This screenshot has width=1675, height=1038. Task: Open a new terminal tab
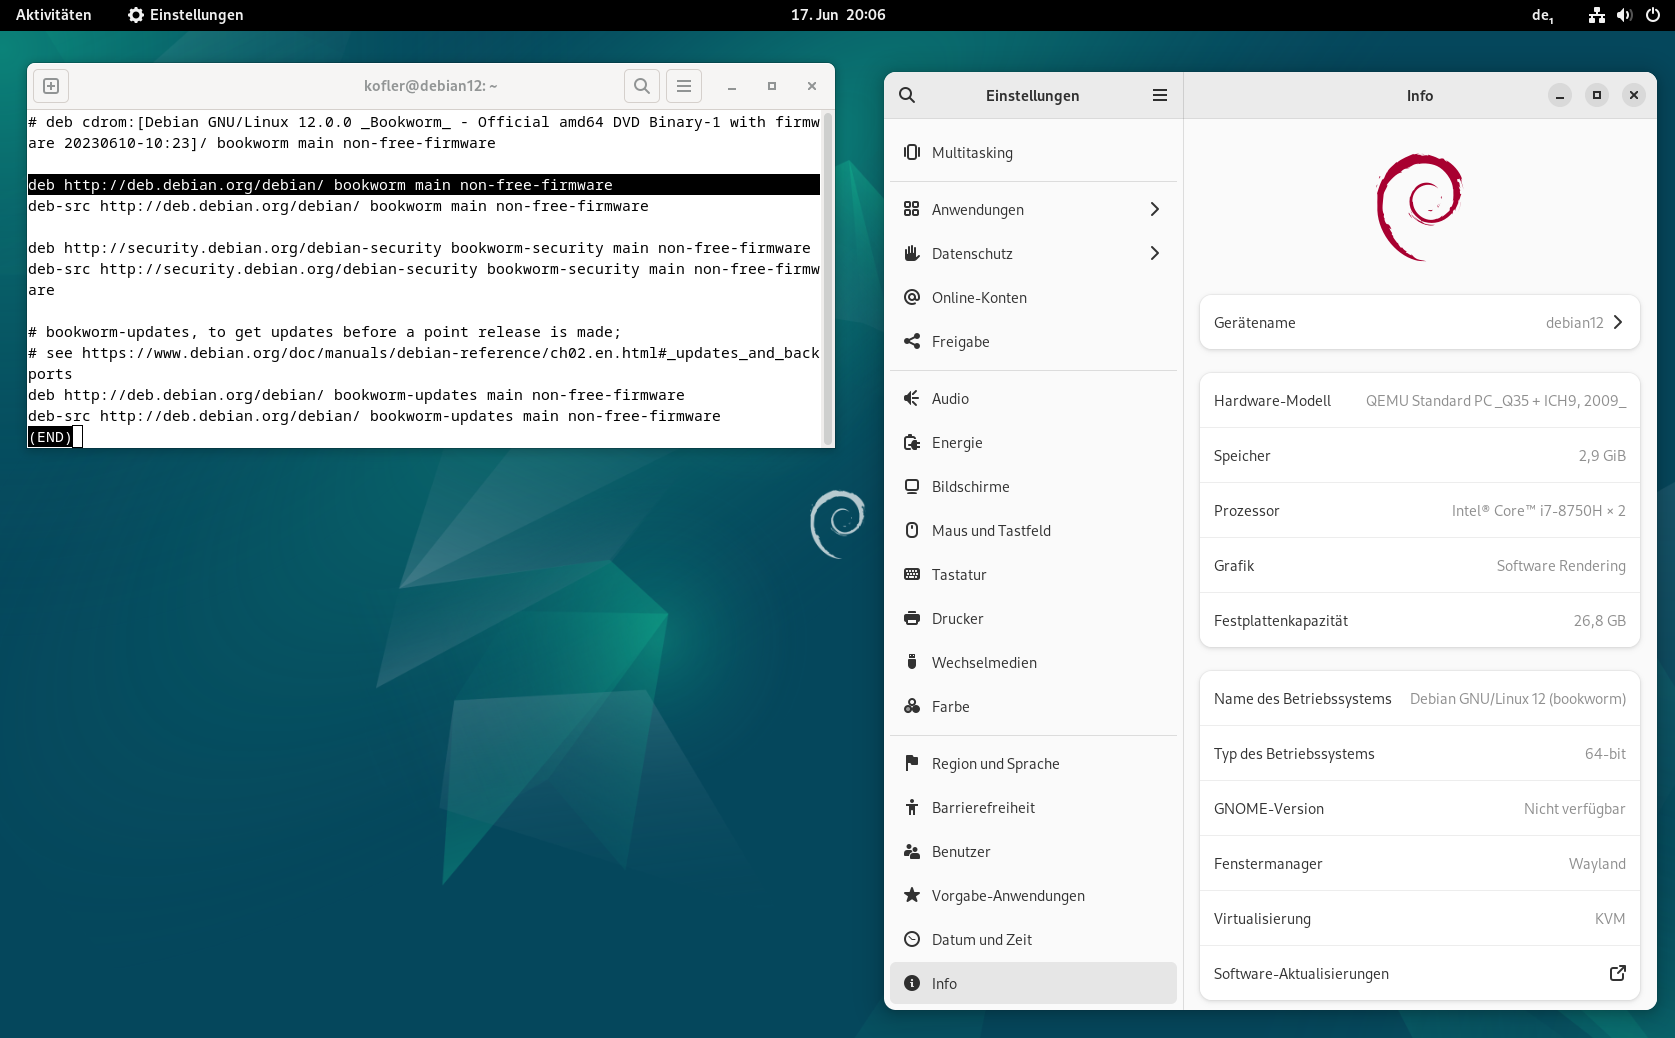tap(50, 86)
